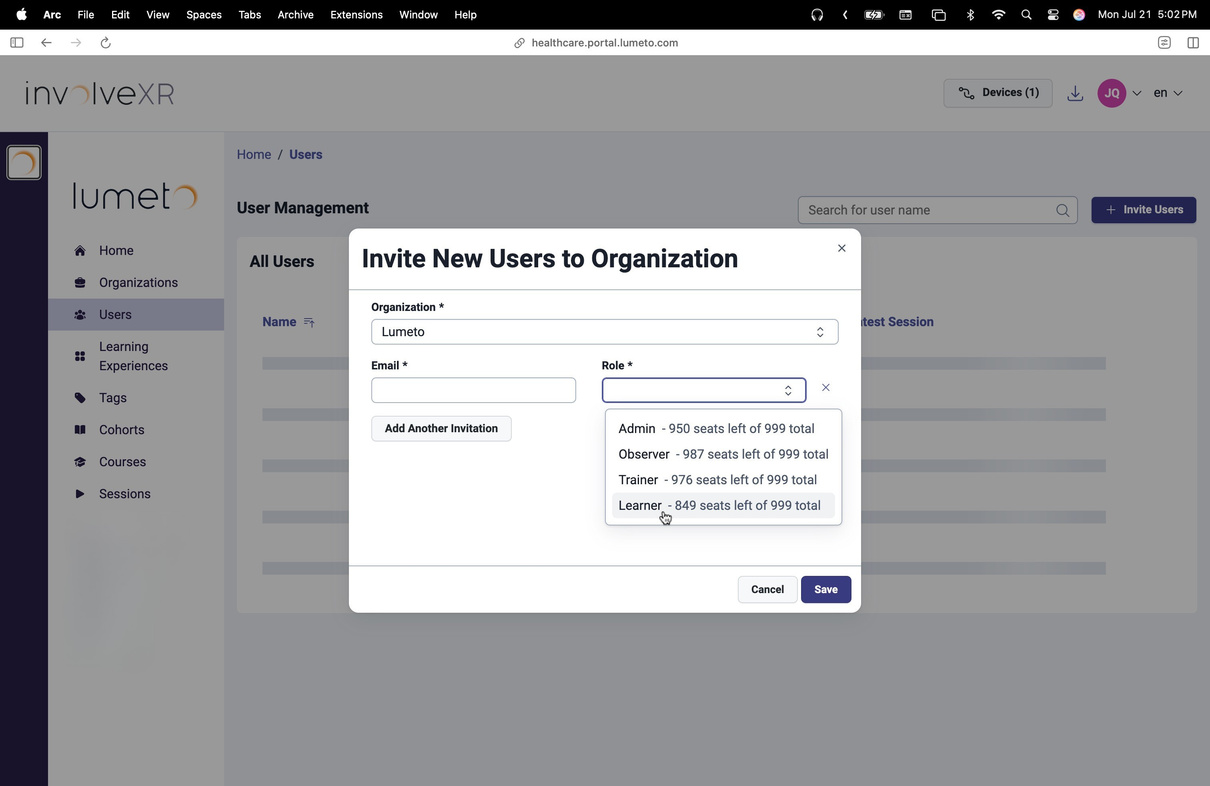Click the Sessions play icon
Viewport: 1210px width, 786px height.
click(80, 494)
